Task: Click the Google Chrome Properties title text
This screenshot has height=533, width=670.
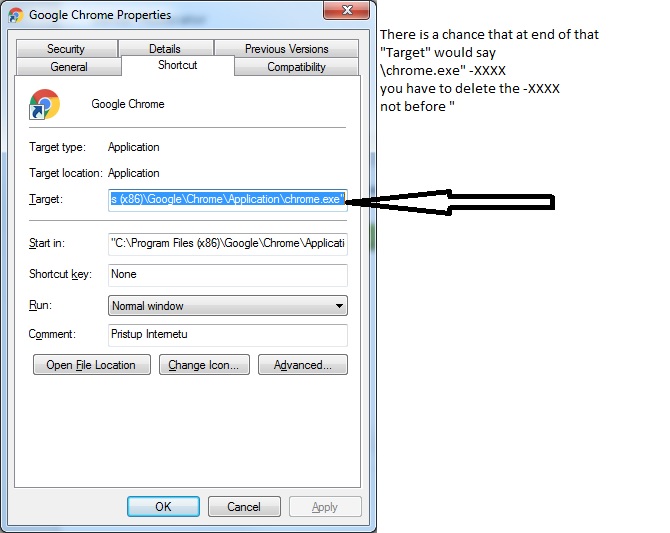Action: click(x=100, y=15)
